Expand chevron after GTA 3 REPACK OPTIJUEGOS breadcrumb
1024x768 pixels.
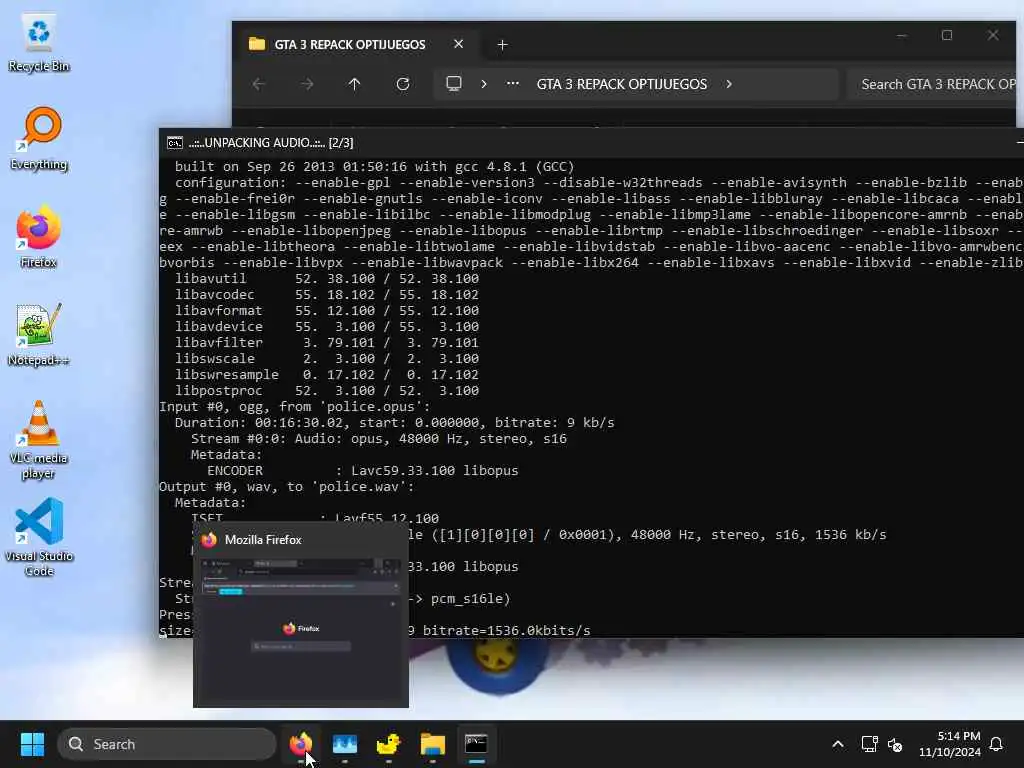point(729,84)
